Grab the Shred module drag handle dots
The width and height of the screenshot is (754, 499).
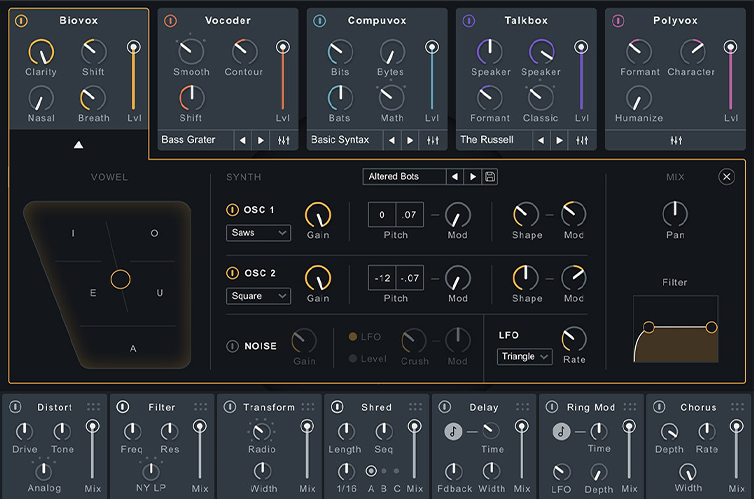coord(415,407)
